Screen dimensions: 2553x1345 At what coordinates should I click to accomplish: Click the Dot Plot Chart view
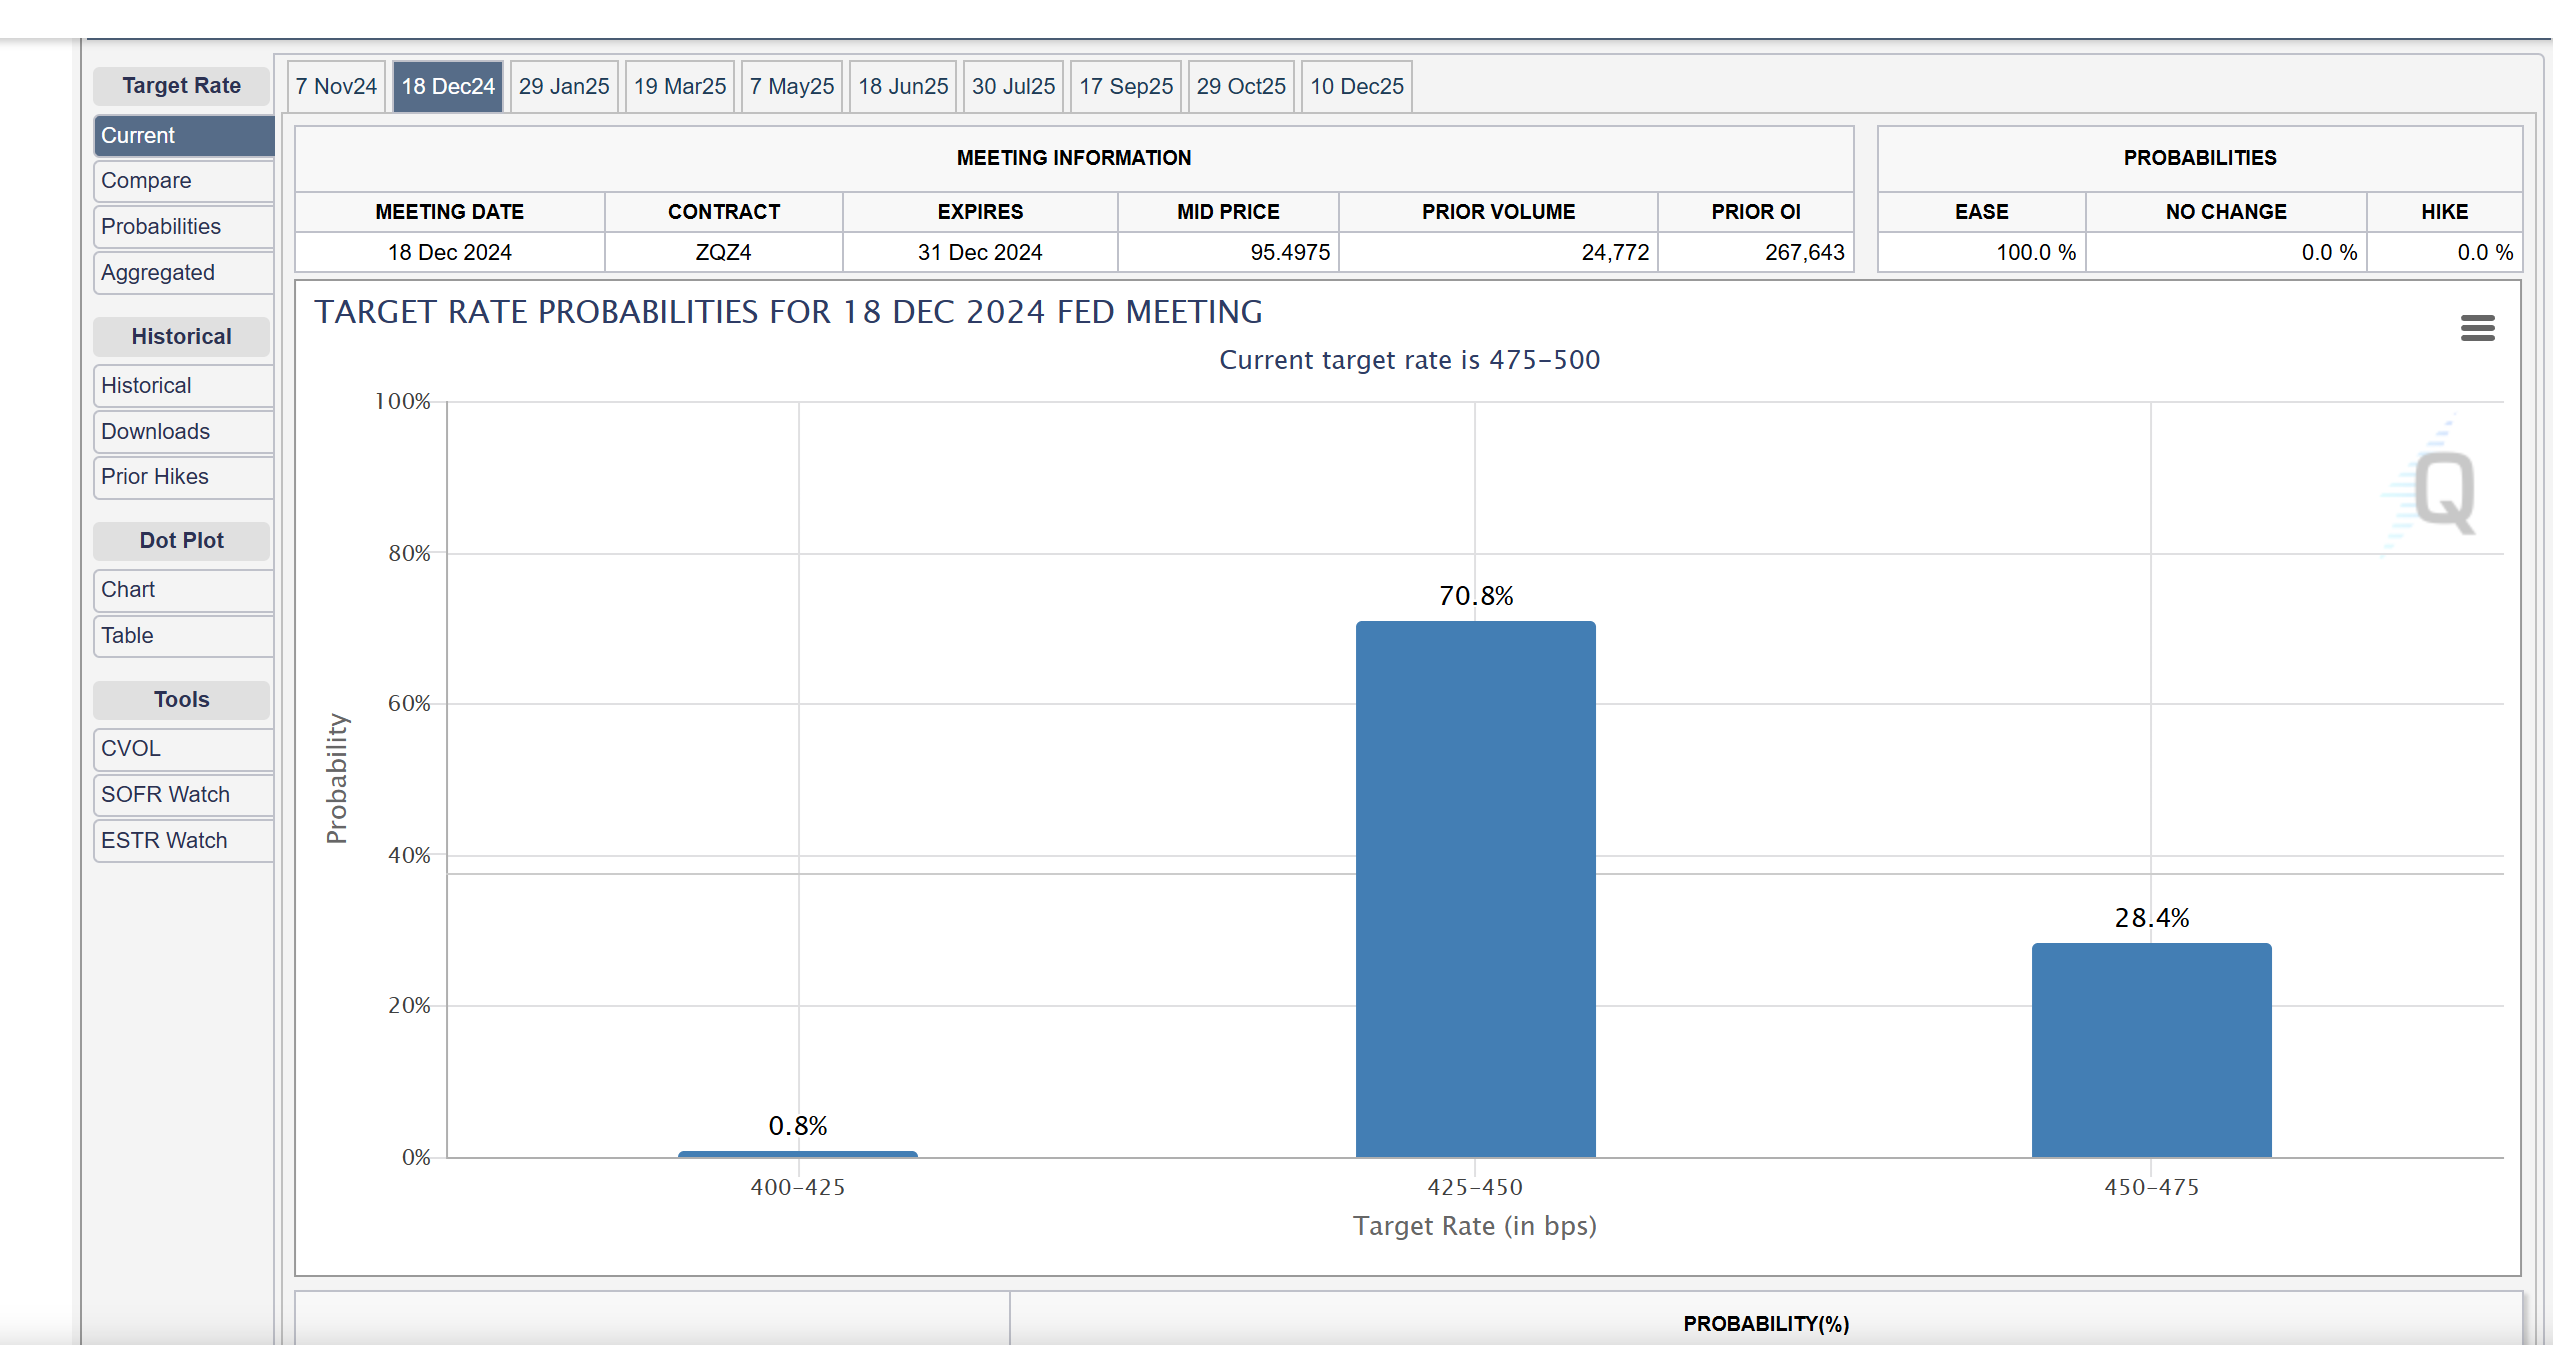click(130, 589)
